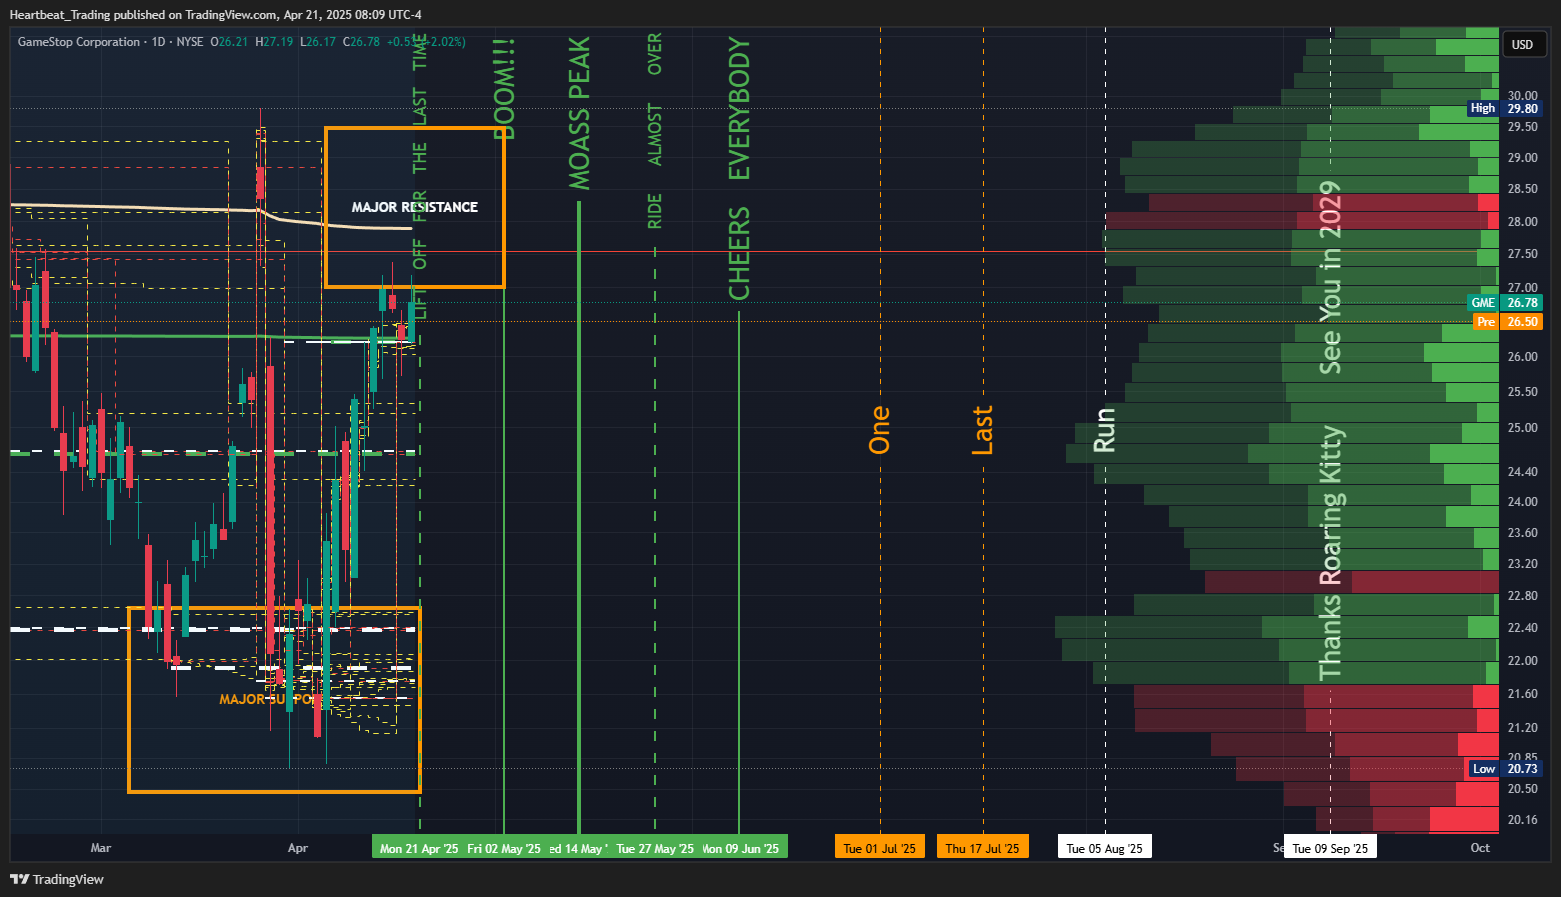Click the GameStop Corporation symbol title
This screenshot has height=897, width=1561.
coord(79,42)
